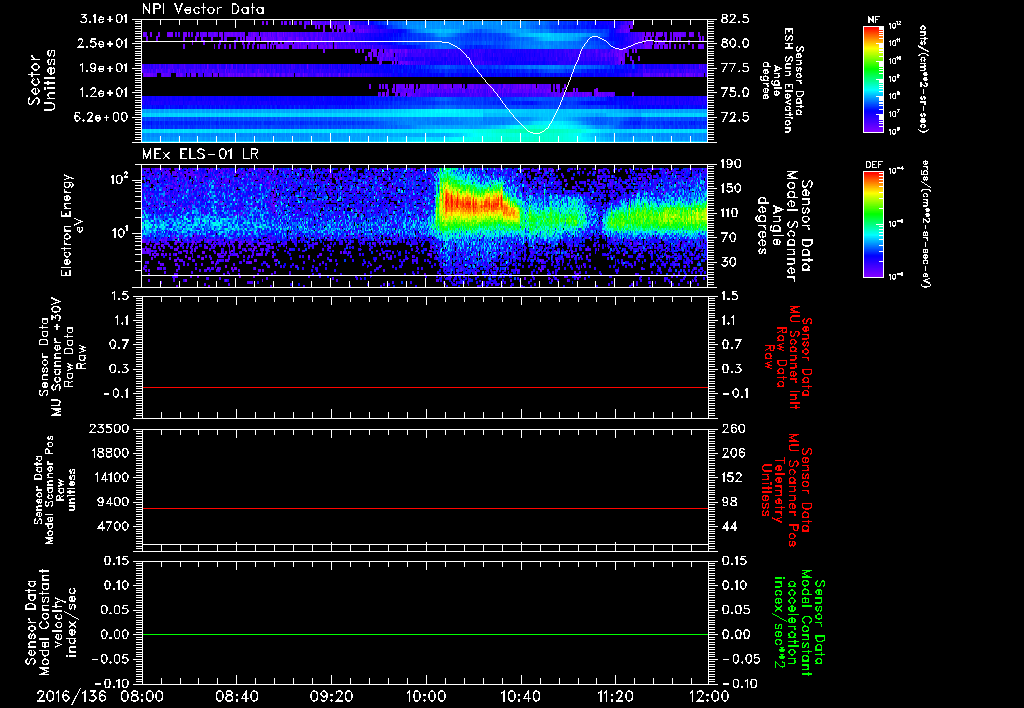This screenshot has width=1024, height=708.
Task: Click the minimum of the white sun elevation curve
Action: pos(537,133)
